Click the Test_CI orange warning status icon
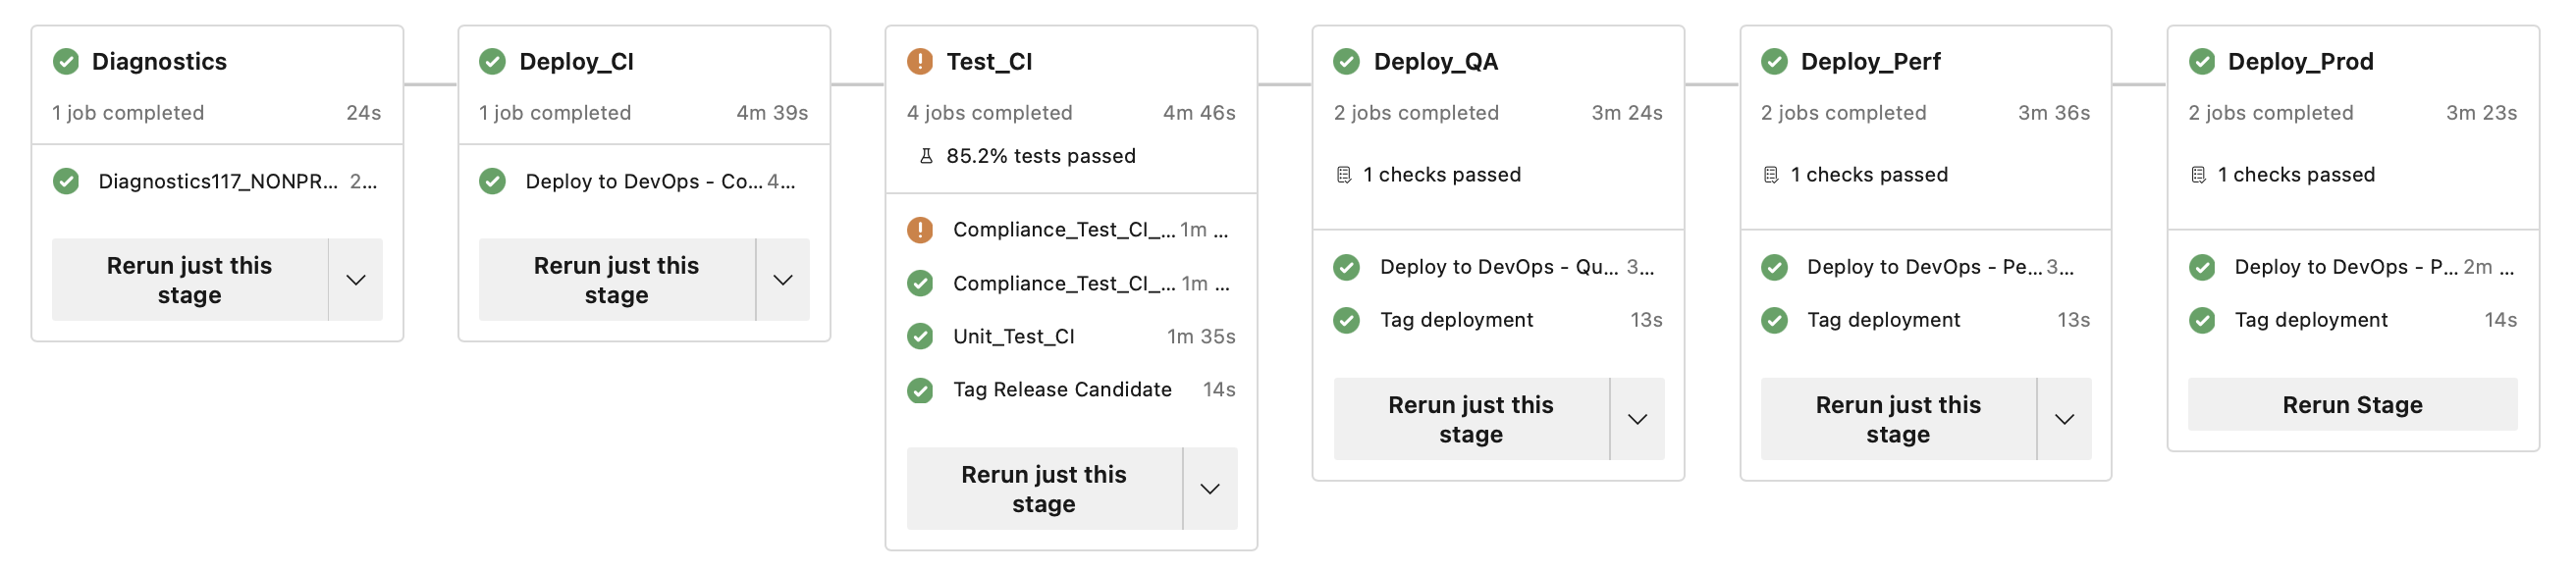This screenshot has width=2576, height=571. pyautogui.click(x=919, y=62)
